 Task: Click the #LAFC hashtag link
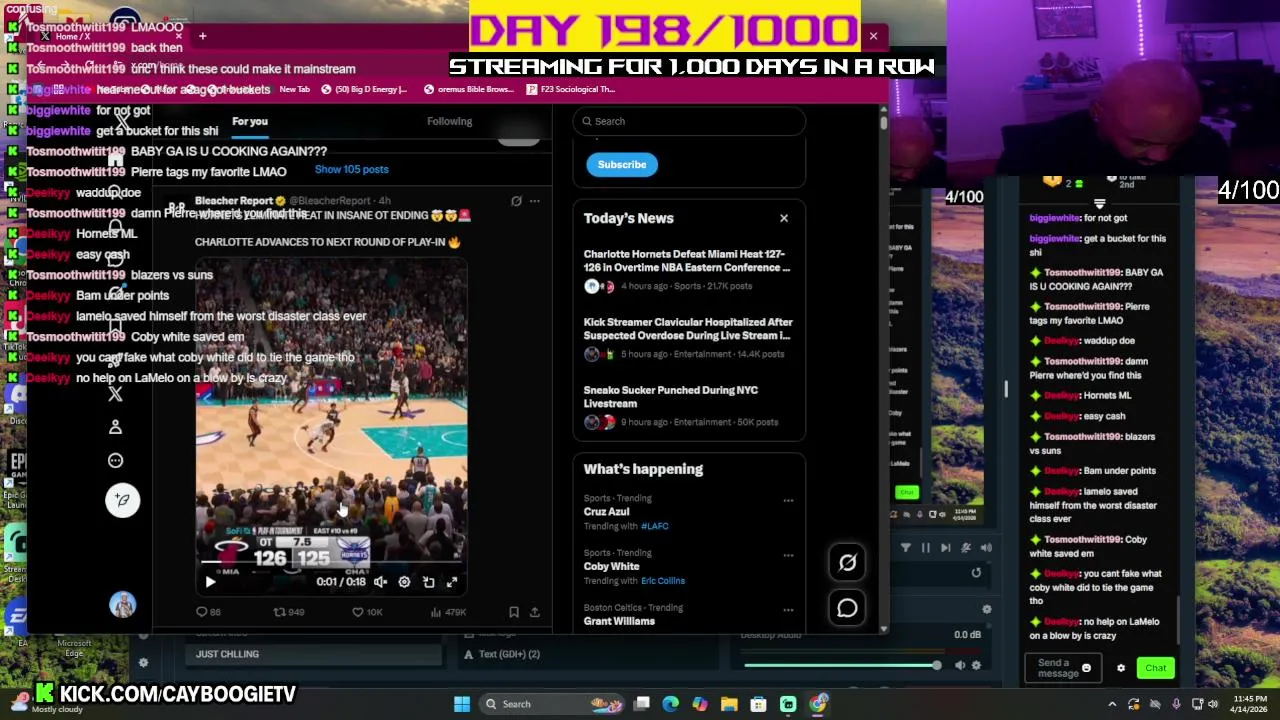point(655,526)
